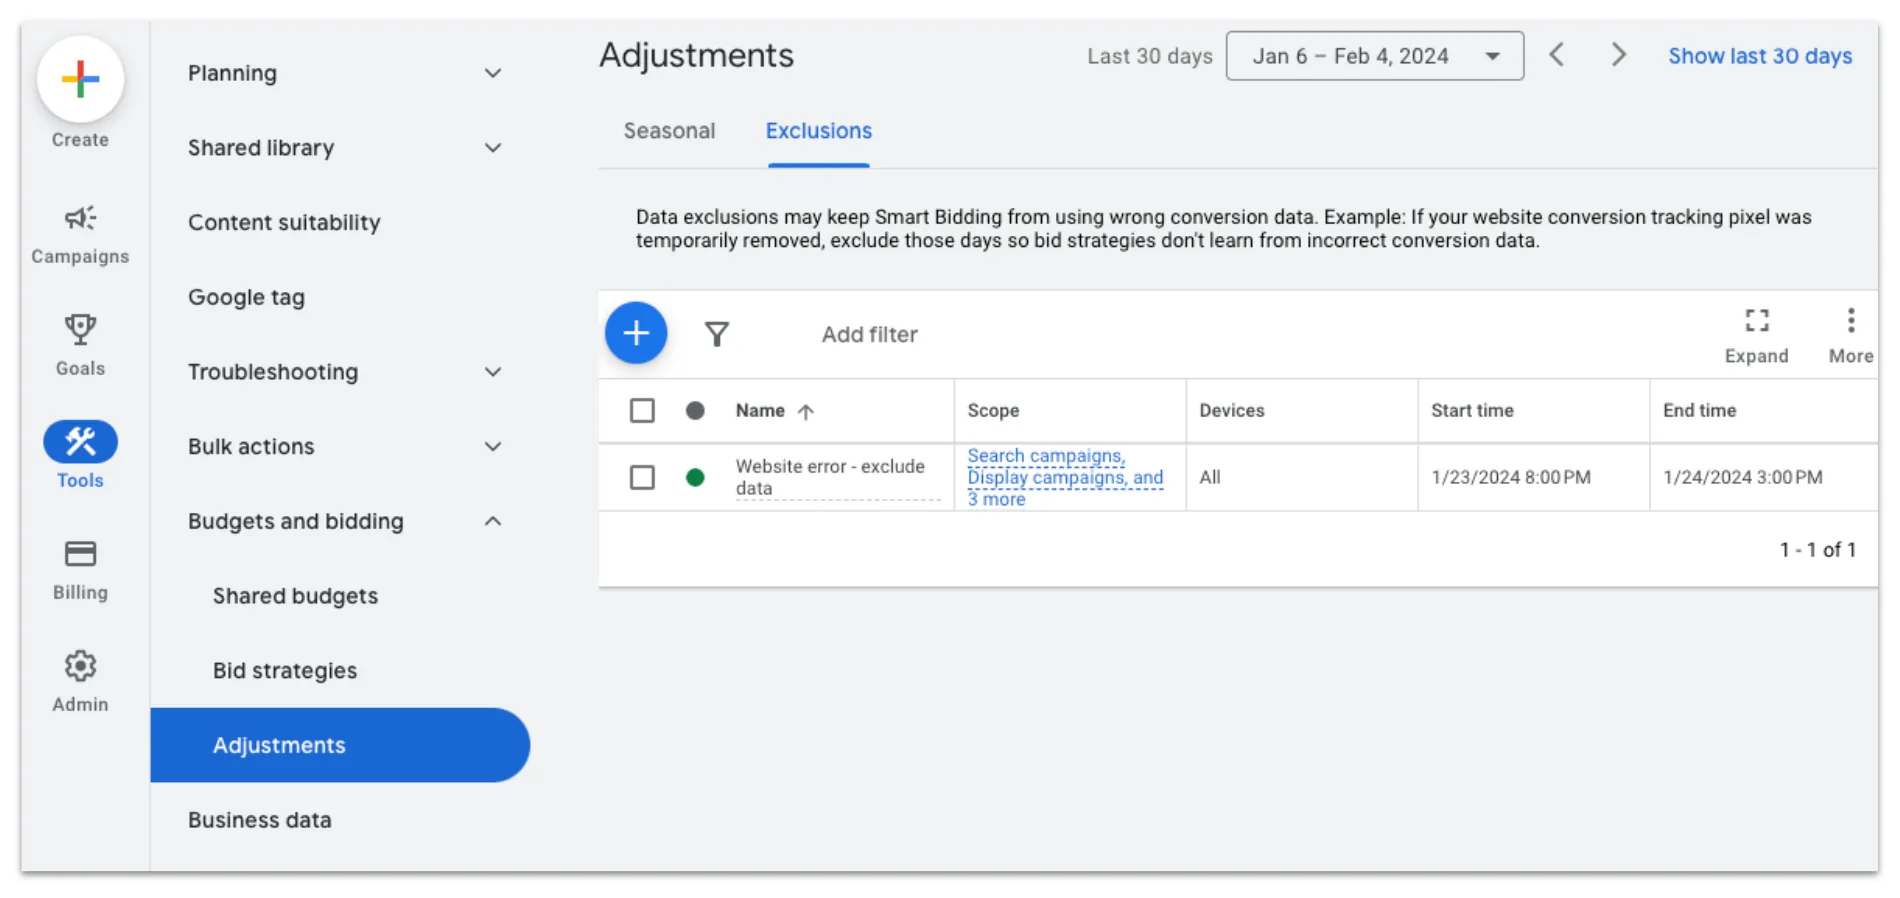
Task: Open the More three-dot menu
Action: 1851,320
